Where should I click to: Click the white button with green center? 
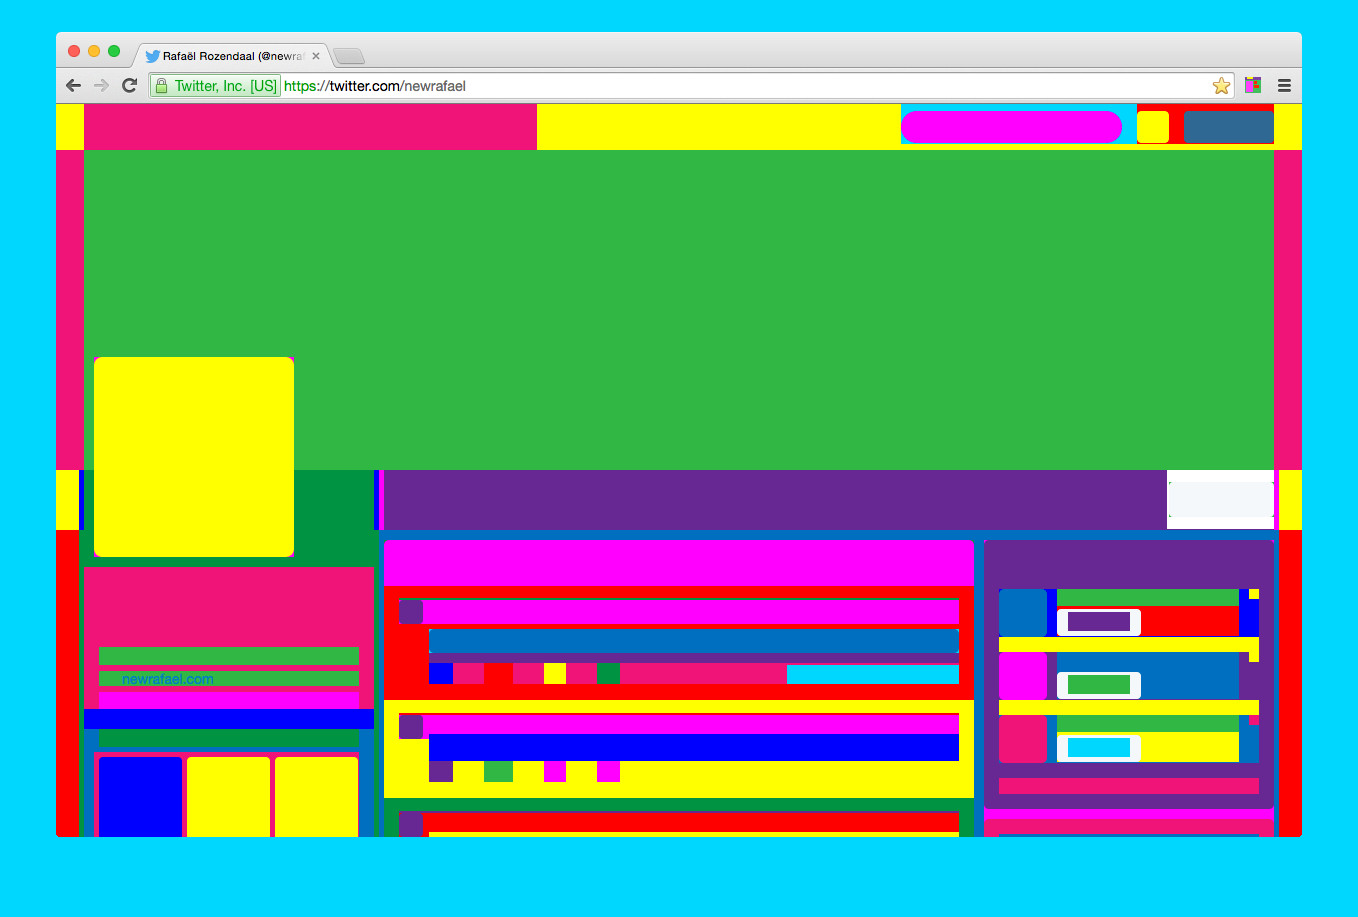pos(1098,685)
